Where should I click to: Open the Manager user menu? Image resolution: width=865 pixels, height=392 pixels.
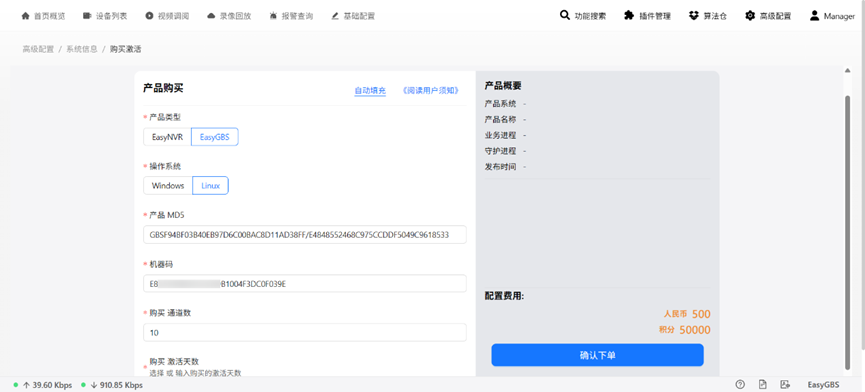pyautogui.click(x=832, y=16)
